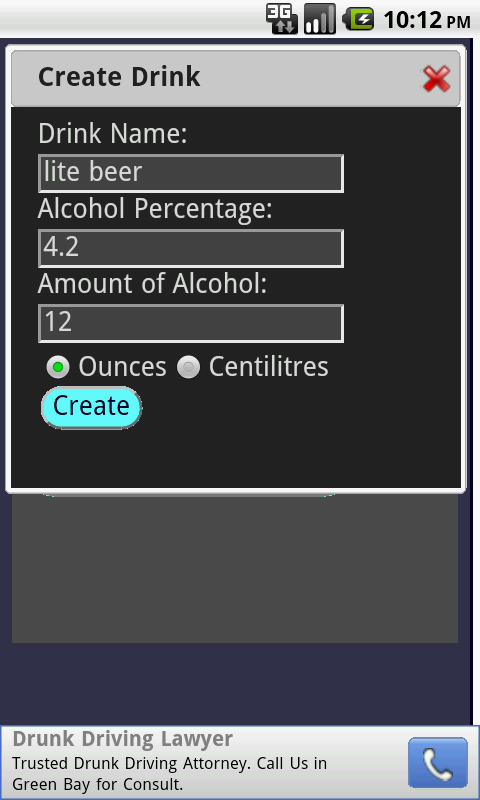Tap the signal strength bars icon

point(320,19)
